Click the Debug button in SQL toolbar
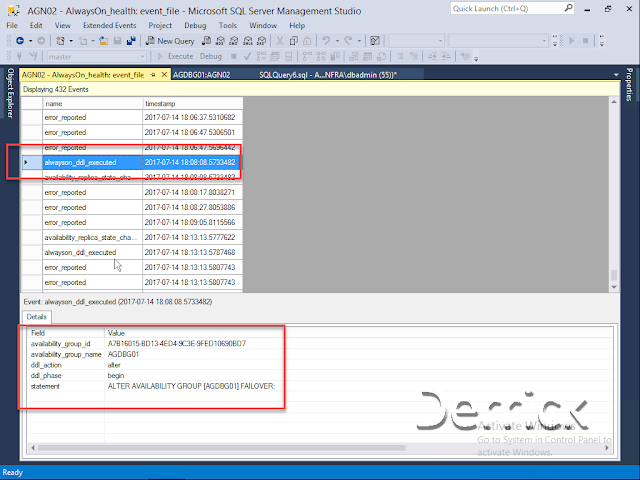This screenshot has height=480, width=640. [211, 56]
